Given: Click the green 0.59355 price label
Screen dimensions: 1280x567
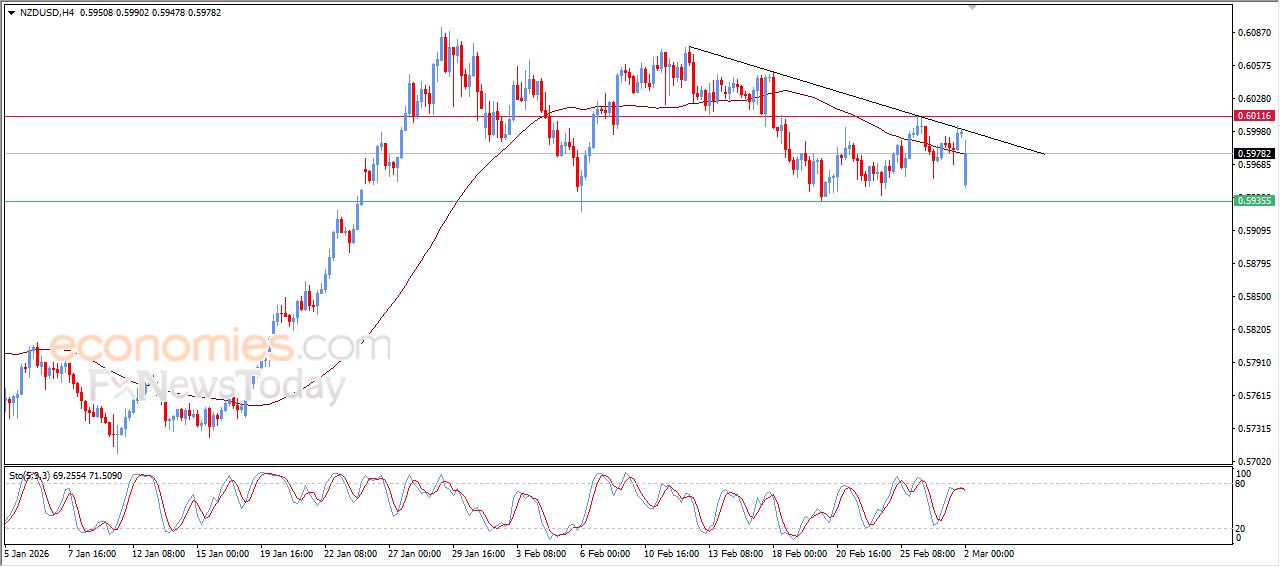Looking at the screenshot, I should pos(1254,201).
